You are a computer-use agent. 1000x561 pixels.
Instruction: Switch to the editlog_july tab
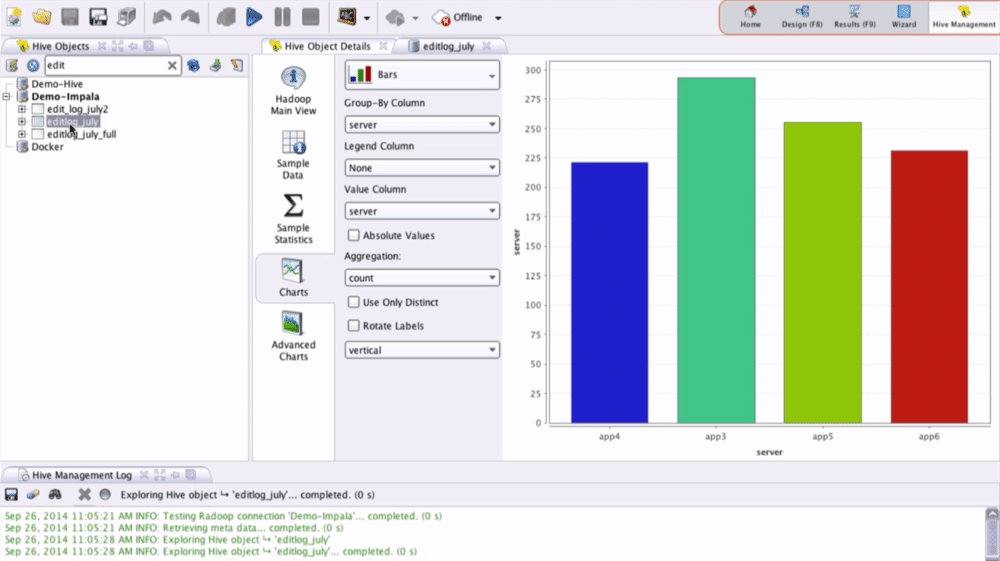click(448, 46)
